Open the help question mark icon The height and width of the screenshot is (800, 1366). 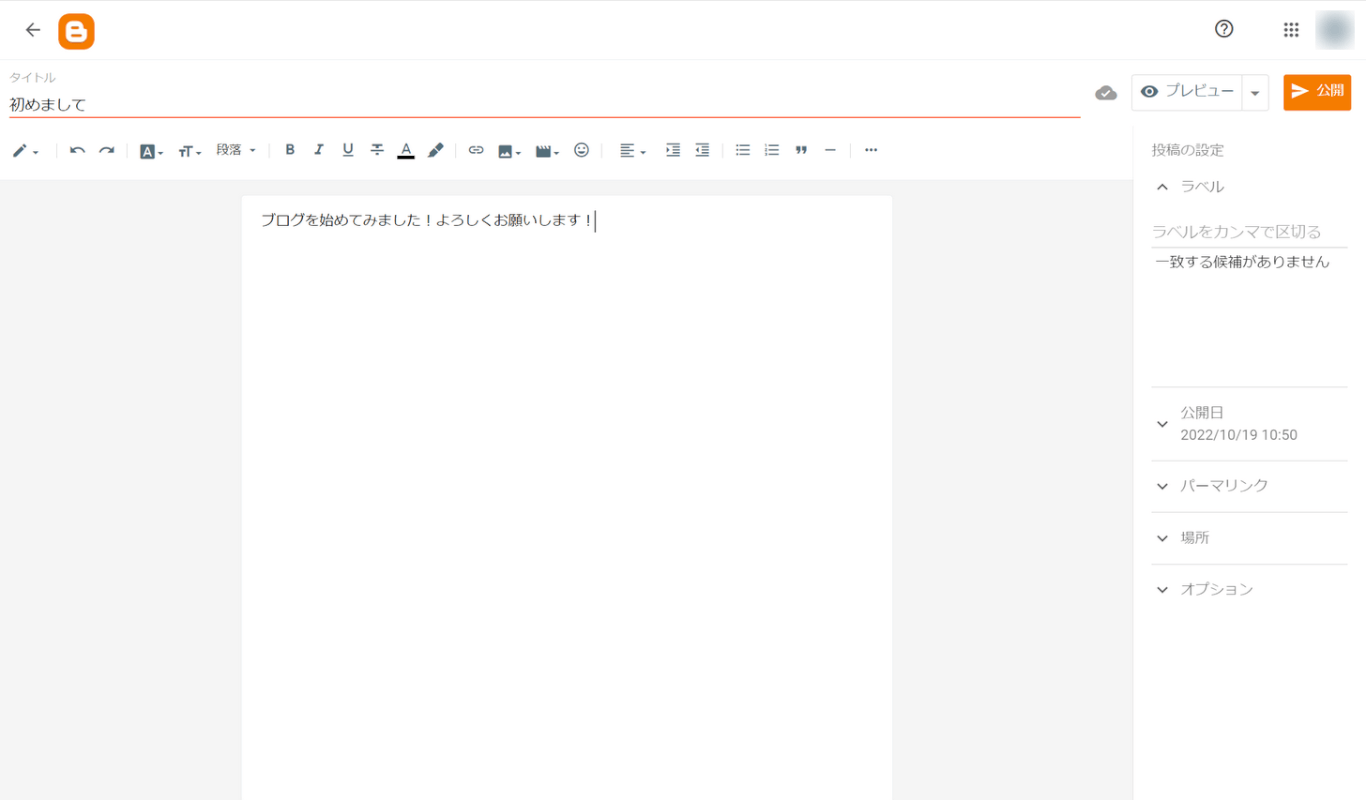coord(1224,29)
